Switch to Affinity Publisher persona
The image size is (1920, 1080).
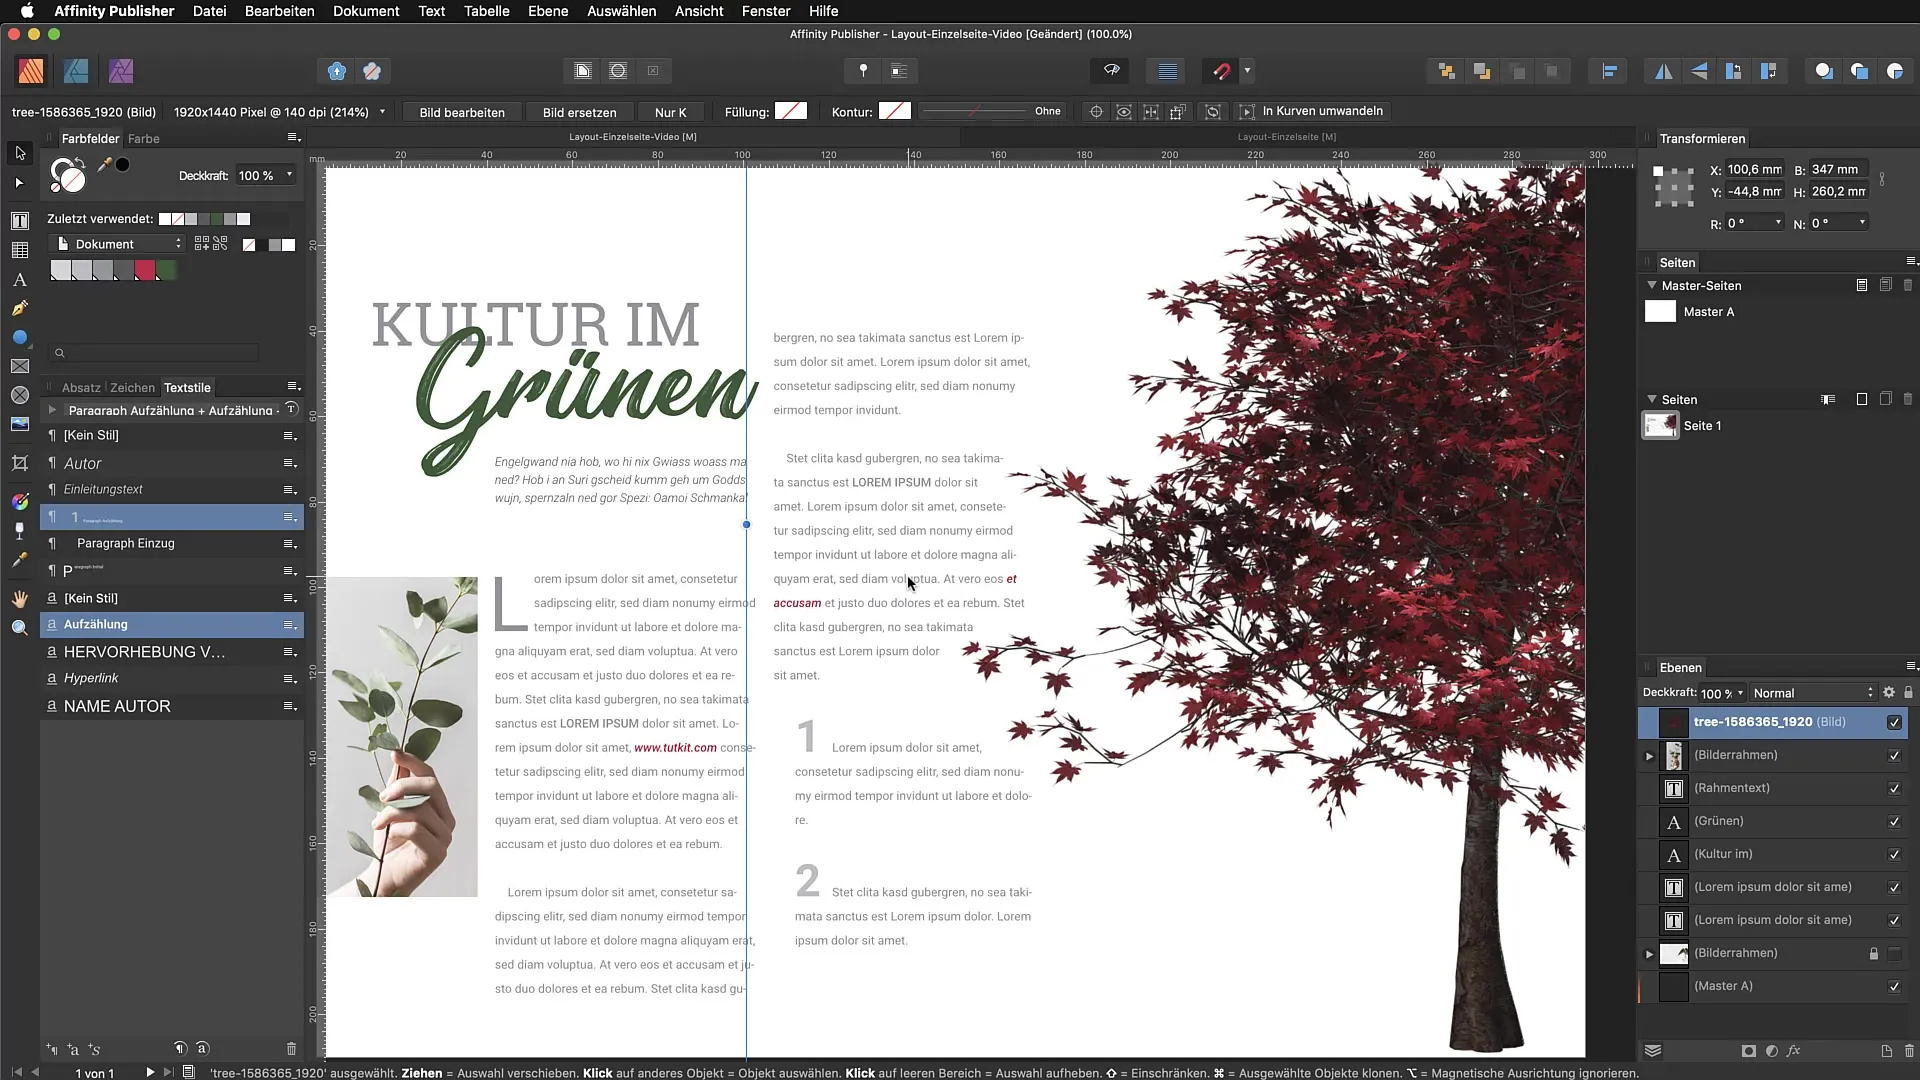(31, 71)
